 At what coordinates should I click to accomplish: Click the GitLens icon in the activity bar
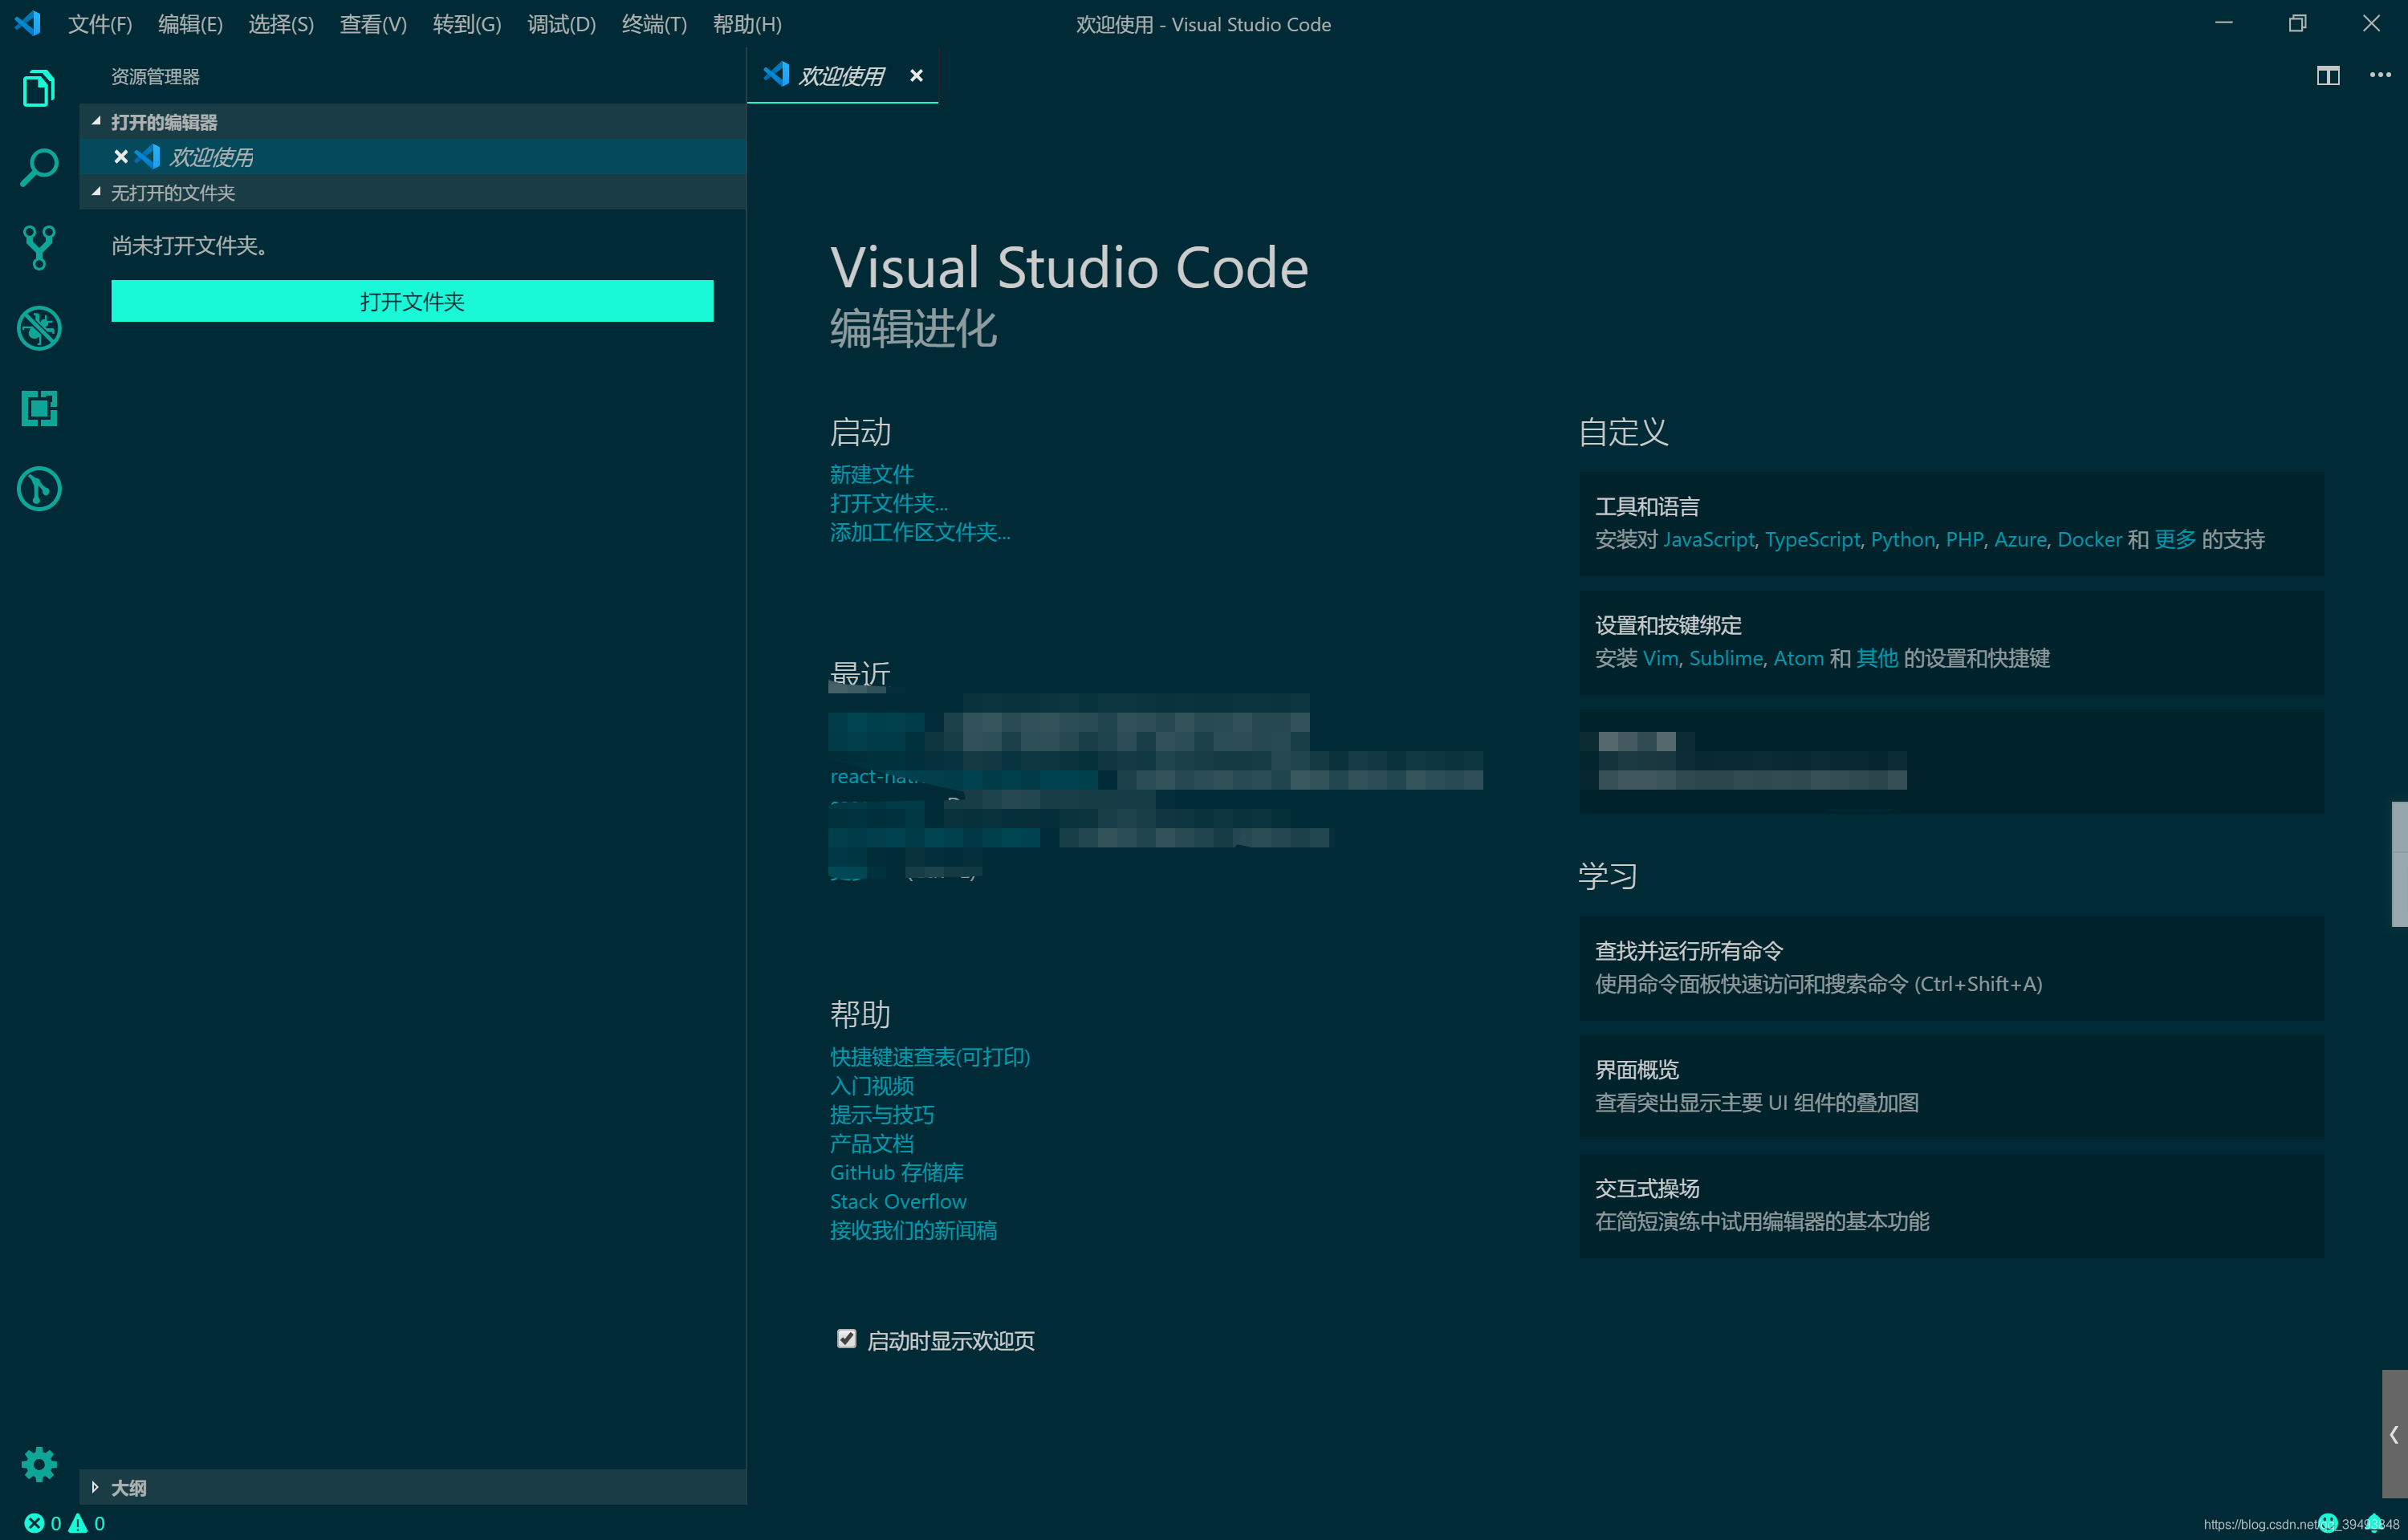(x=39, y=489)
